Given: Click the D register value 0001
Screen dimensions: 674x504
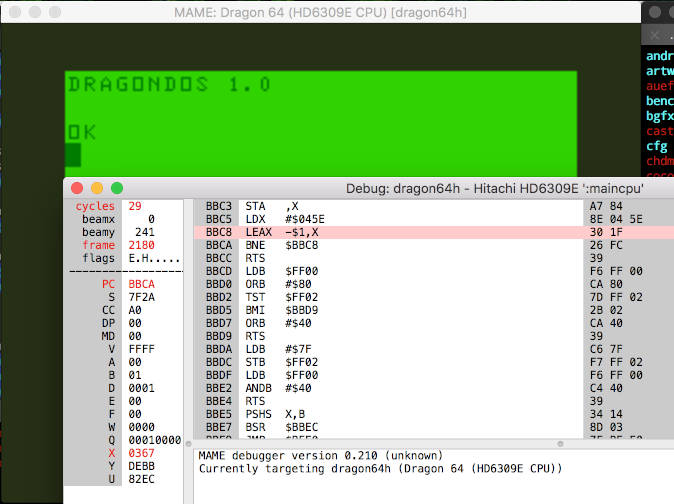Looking at the screenshot, I should pos(141,388).
